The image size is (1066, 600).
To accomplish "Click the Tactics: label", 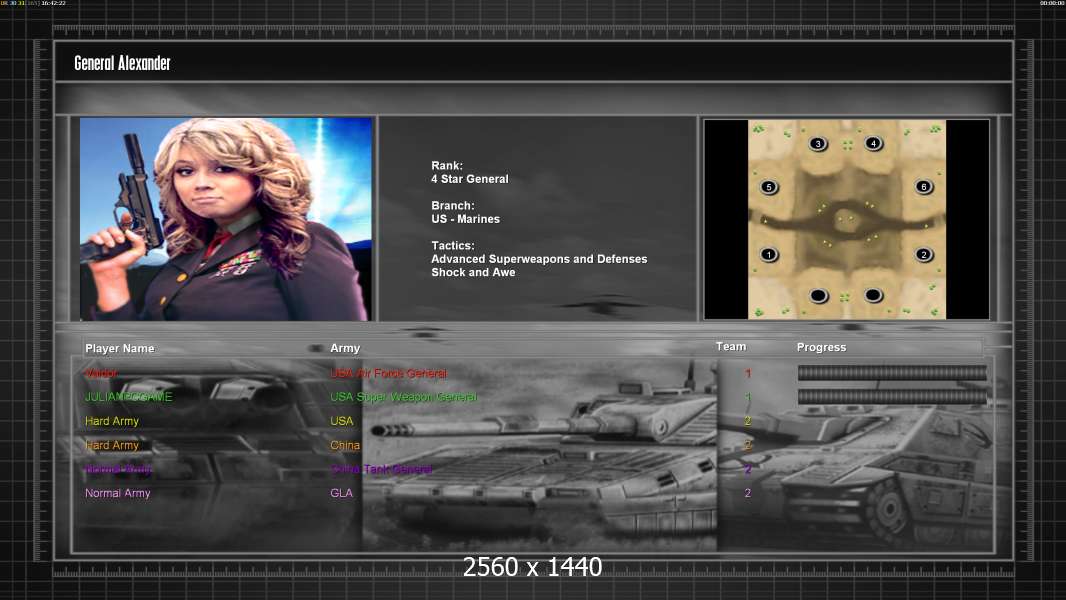I will coord(453,245).
